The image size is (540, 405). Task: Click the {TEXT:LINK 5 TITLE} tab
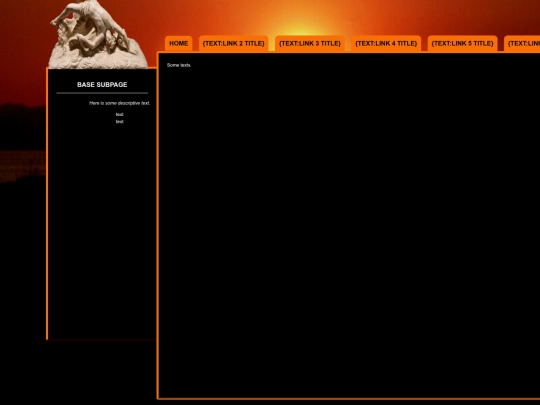[x=463, y=43]
